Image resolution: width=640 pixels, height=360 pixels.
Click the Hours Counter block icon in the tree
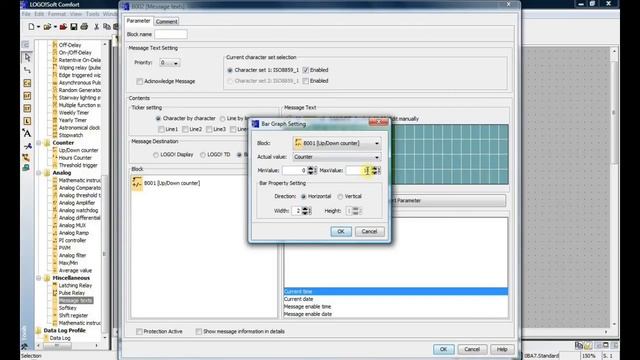pos(55,158)
